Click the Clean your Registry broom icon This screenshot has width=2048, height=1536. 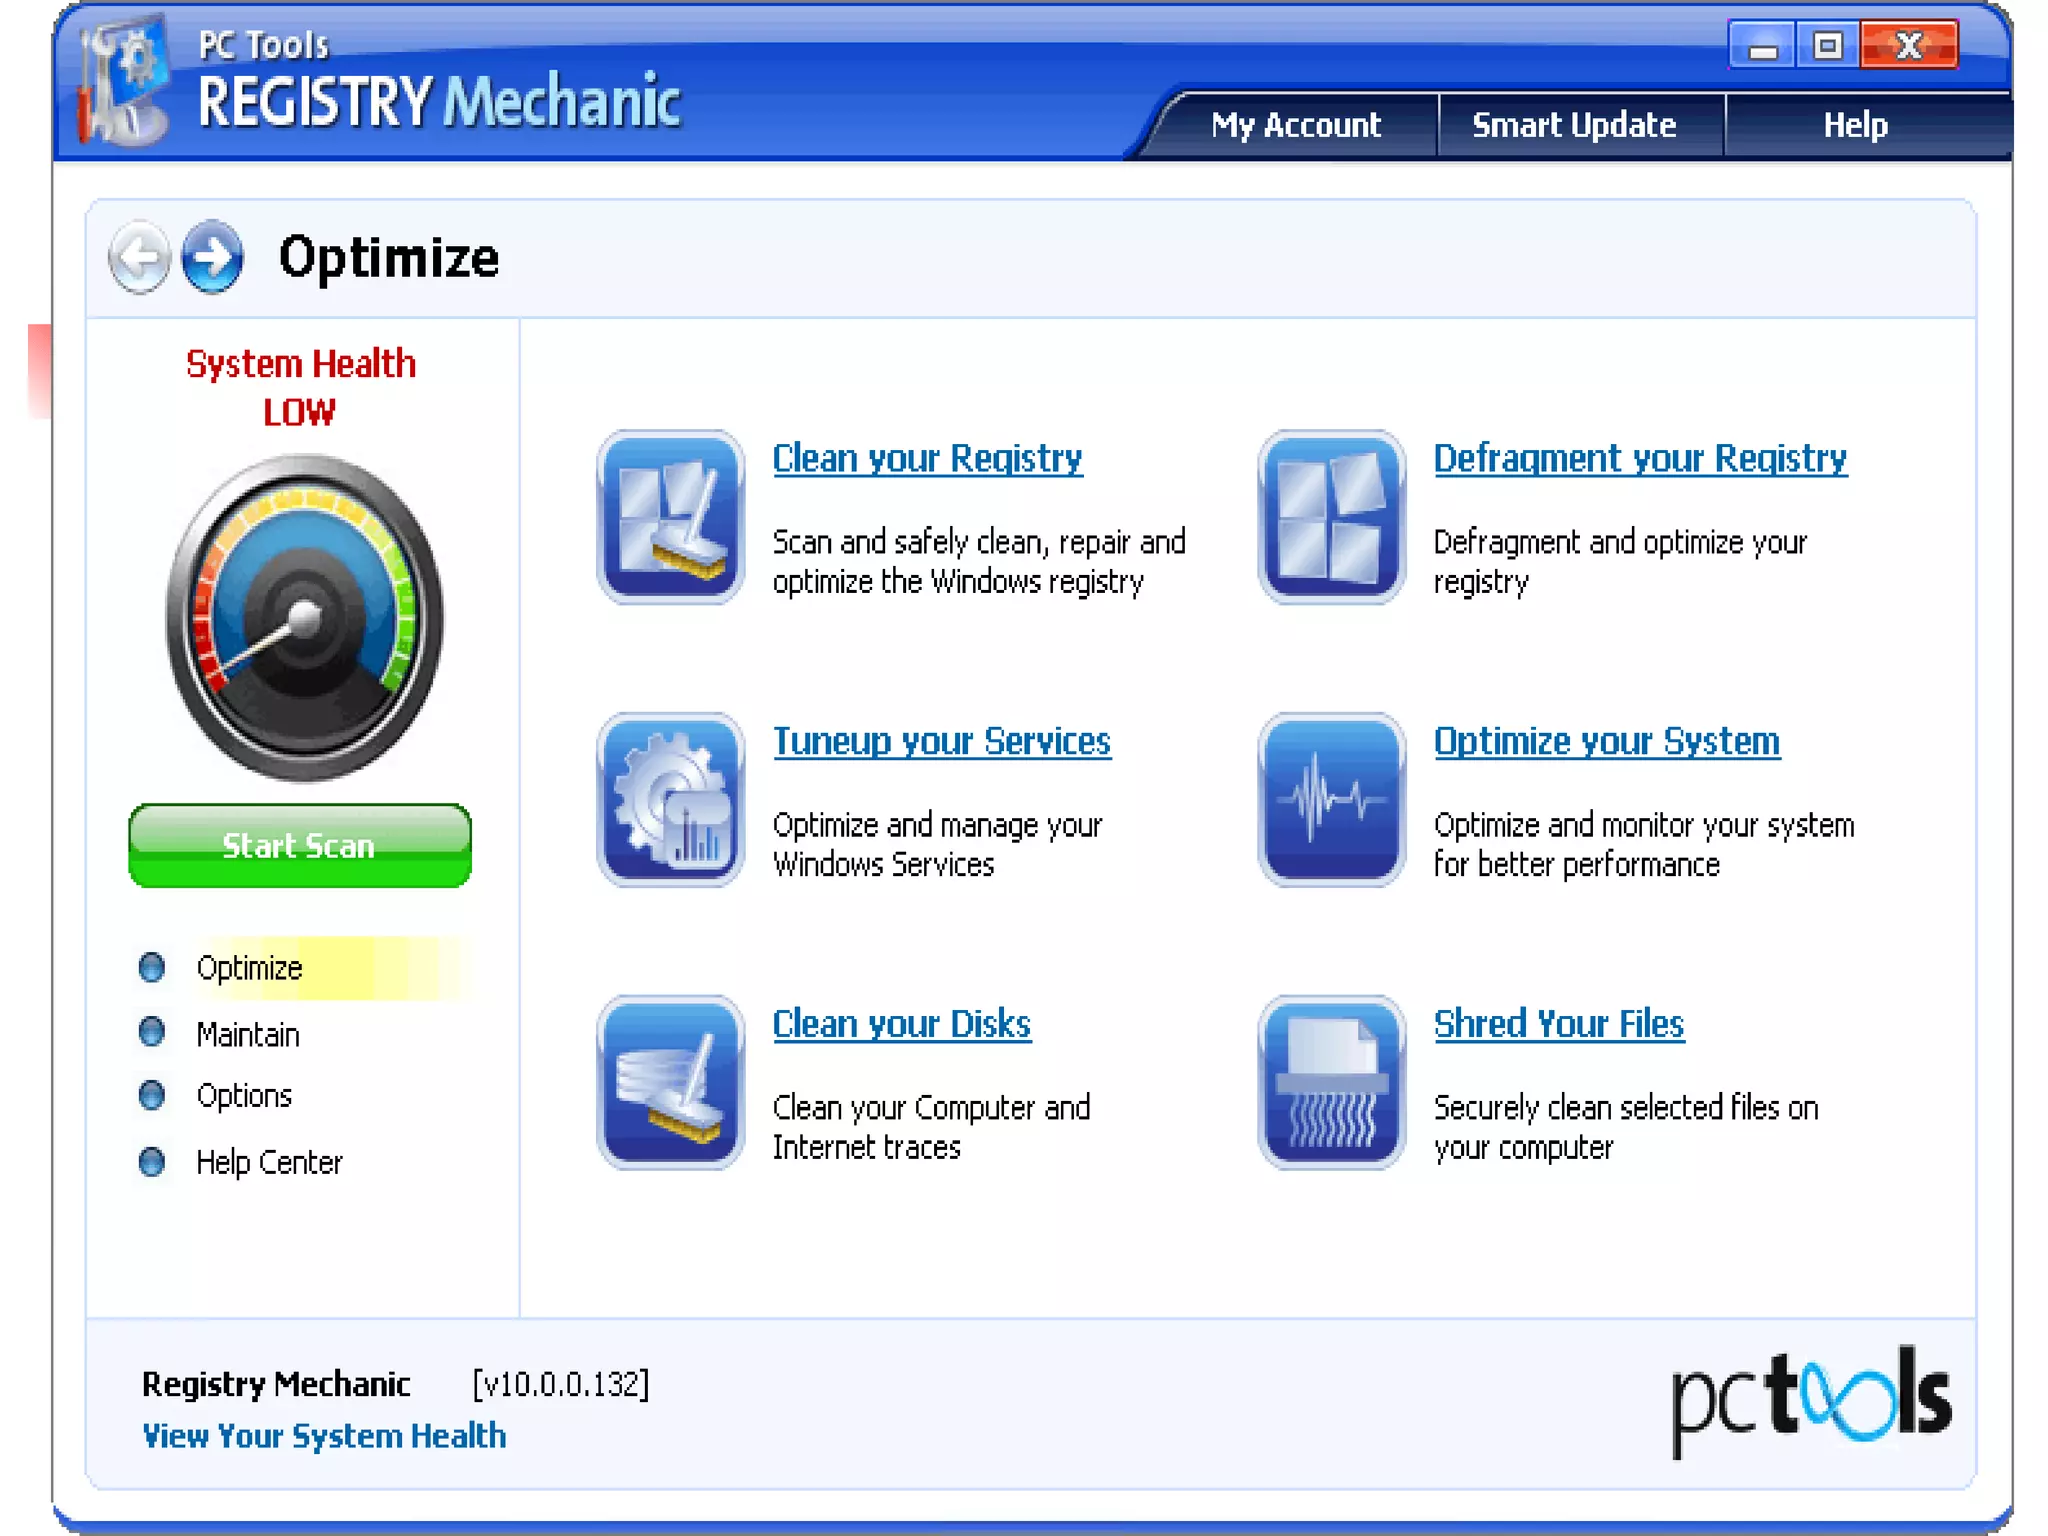tap(670, 517)
